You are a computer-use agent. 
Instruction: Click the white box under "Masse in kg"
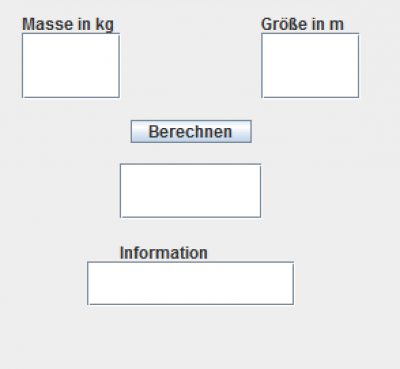pos(71,66)
